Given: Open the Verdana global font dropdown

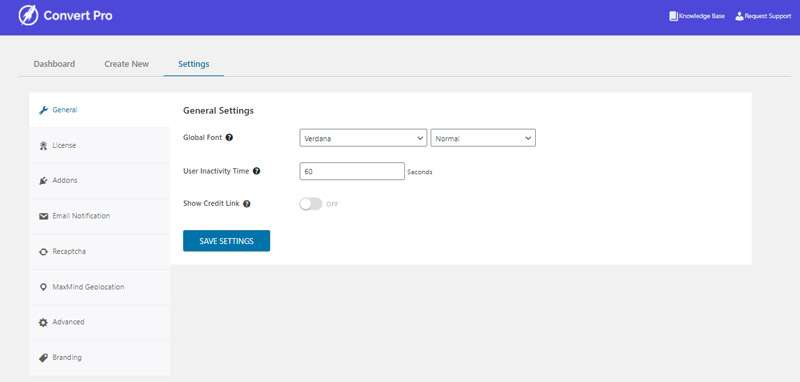Looking at the screenshot, I should (x=363, y=138).
